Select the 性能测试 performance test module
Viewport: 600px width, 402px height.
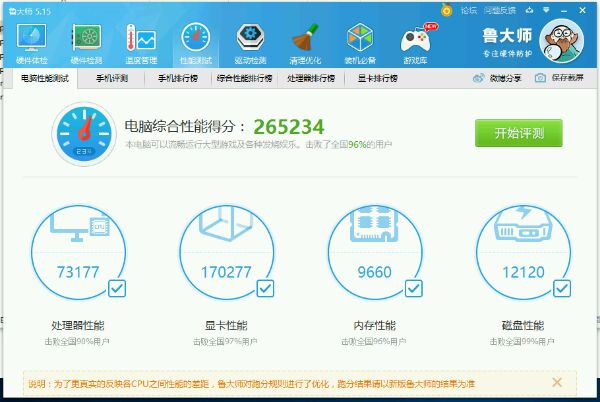pos(196,43)
